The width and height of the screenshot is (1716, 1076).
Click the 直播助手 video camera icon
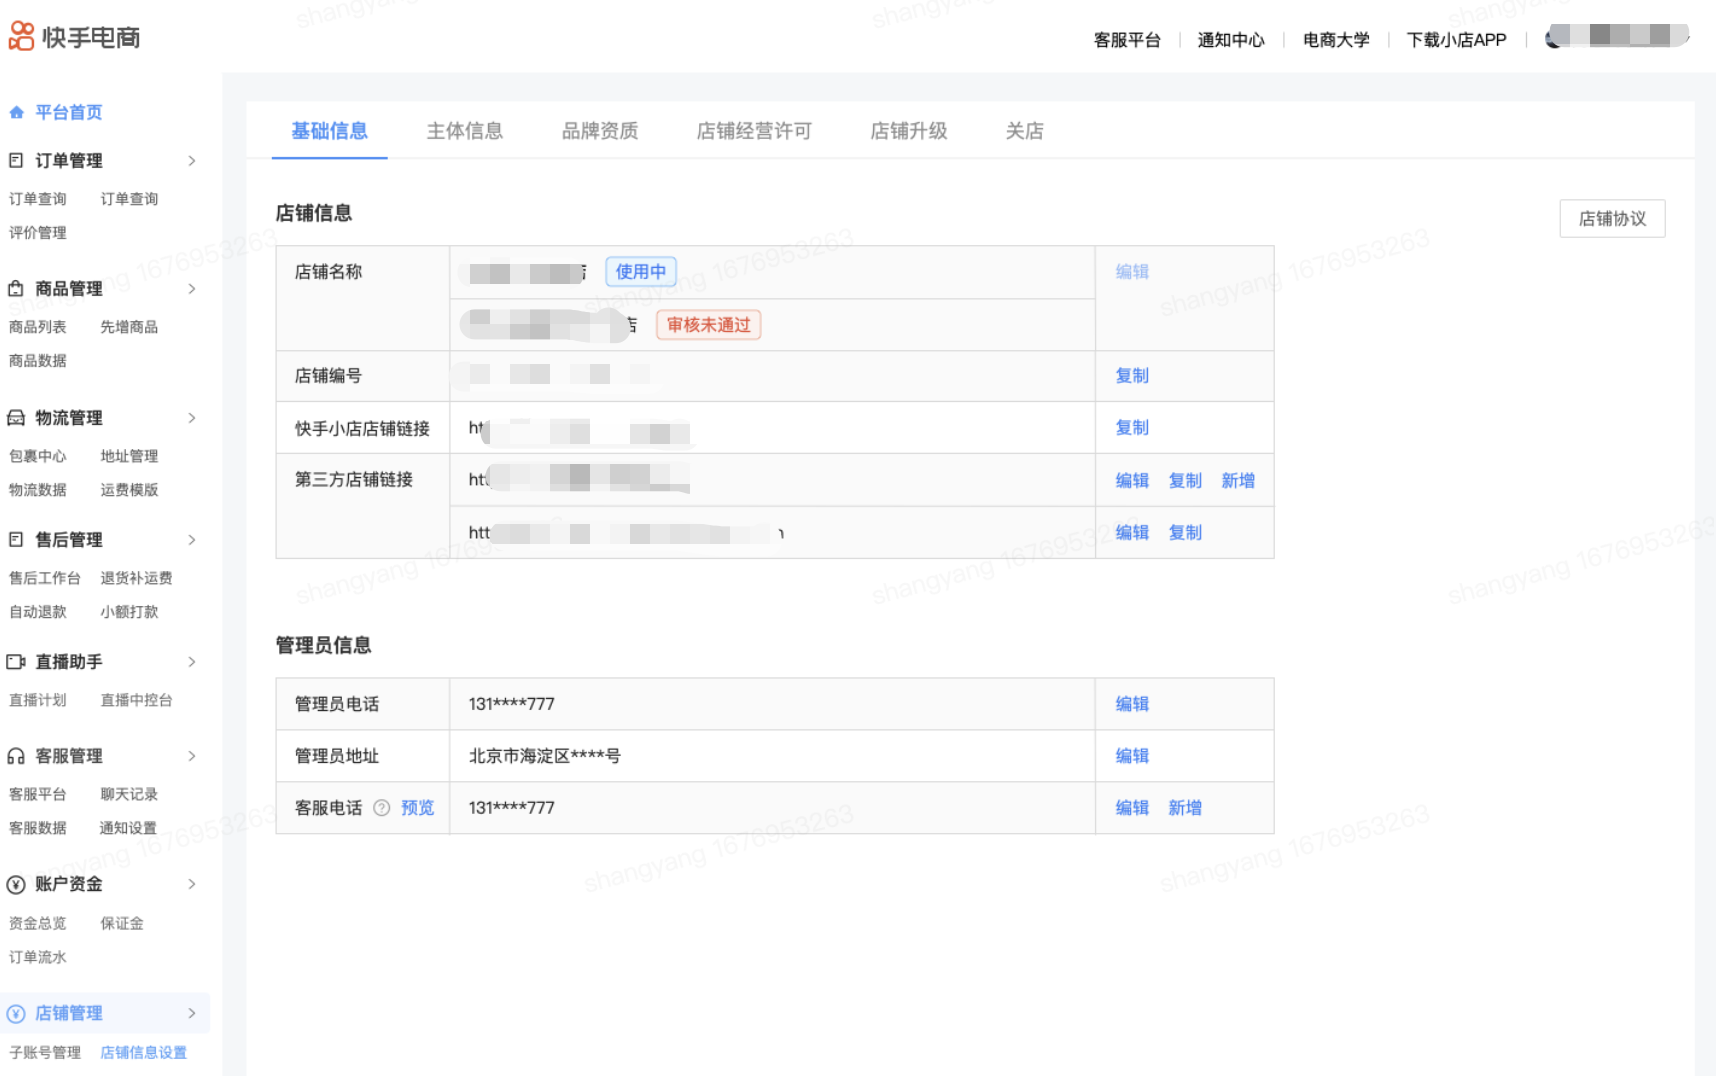[16, 662]
